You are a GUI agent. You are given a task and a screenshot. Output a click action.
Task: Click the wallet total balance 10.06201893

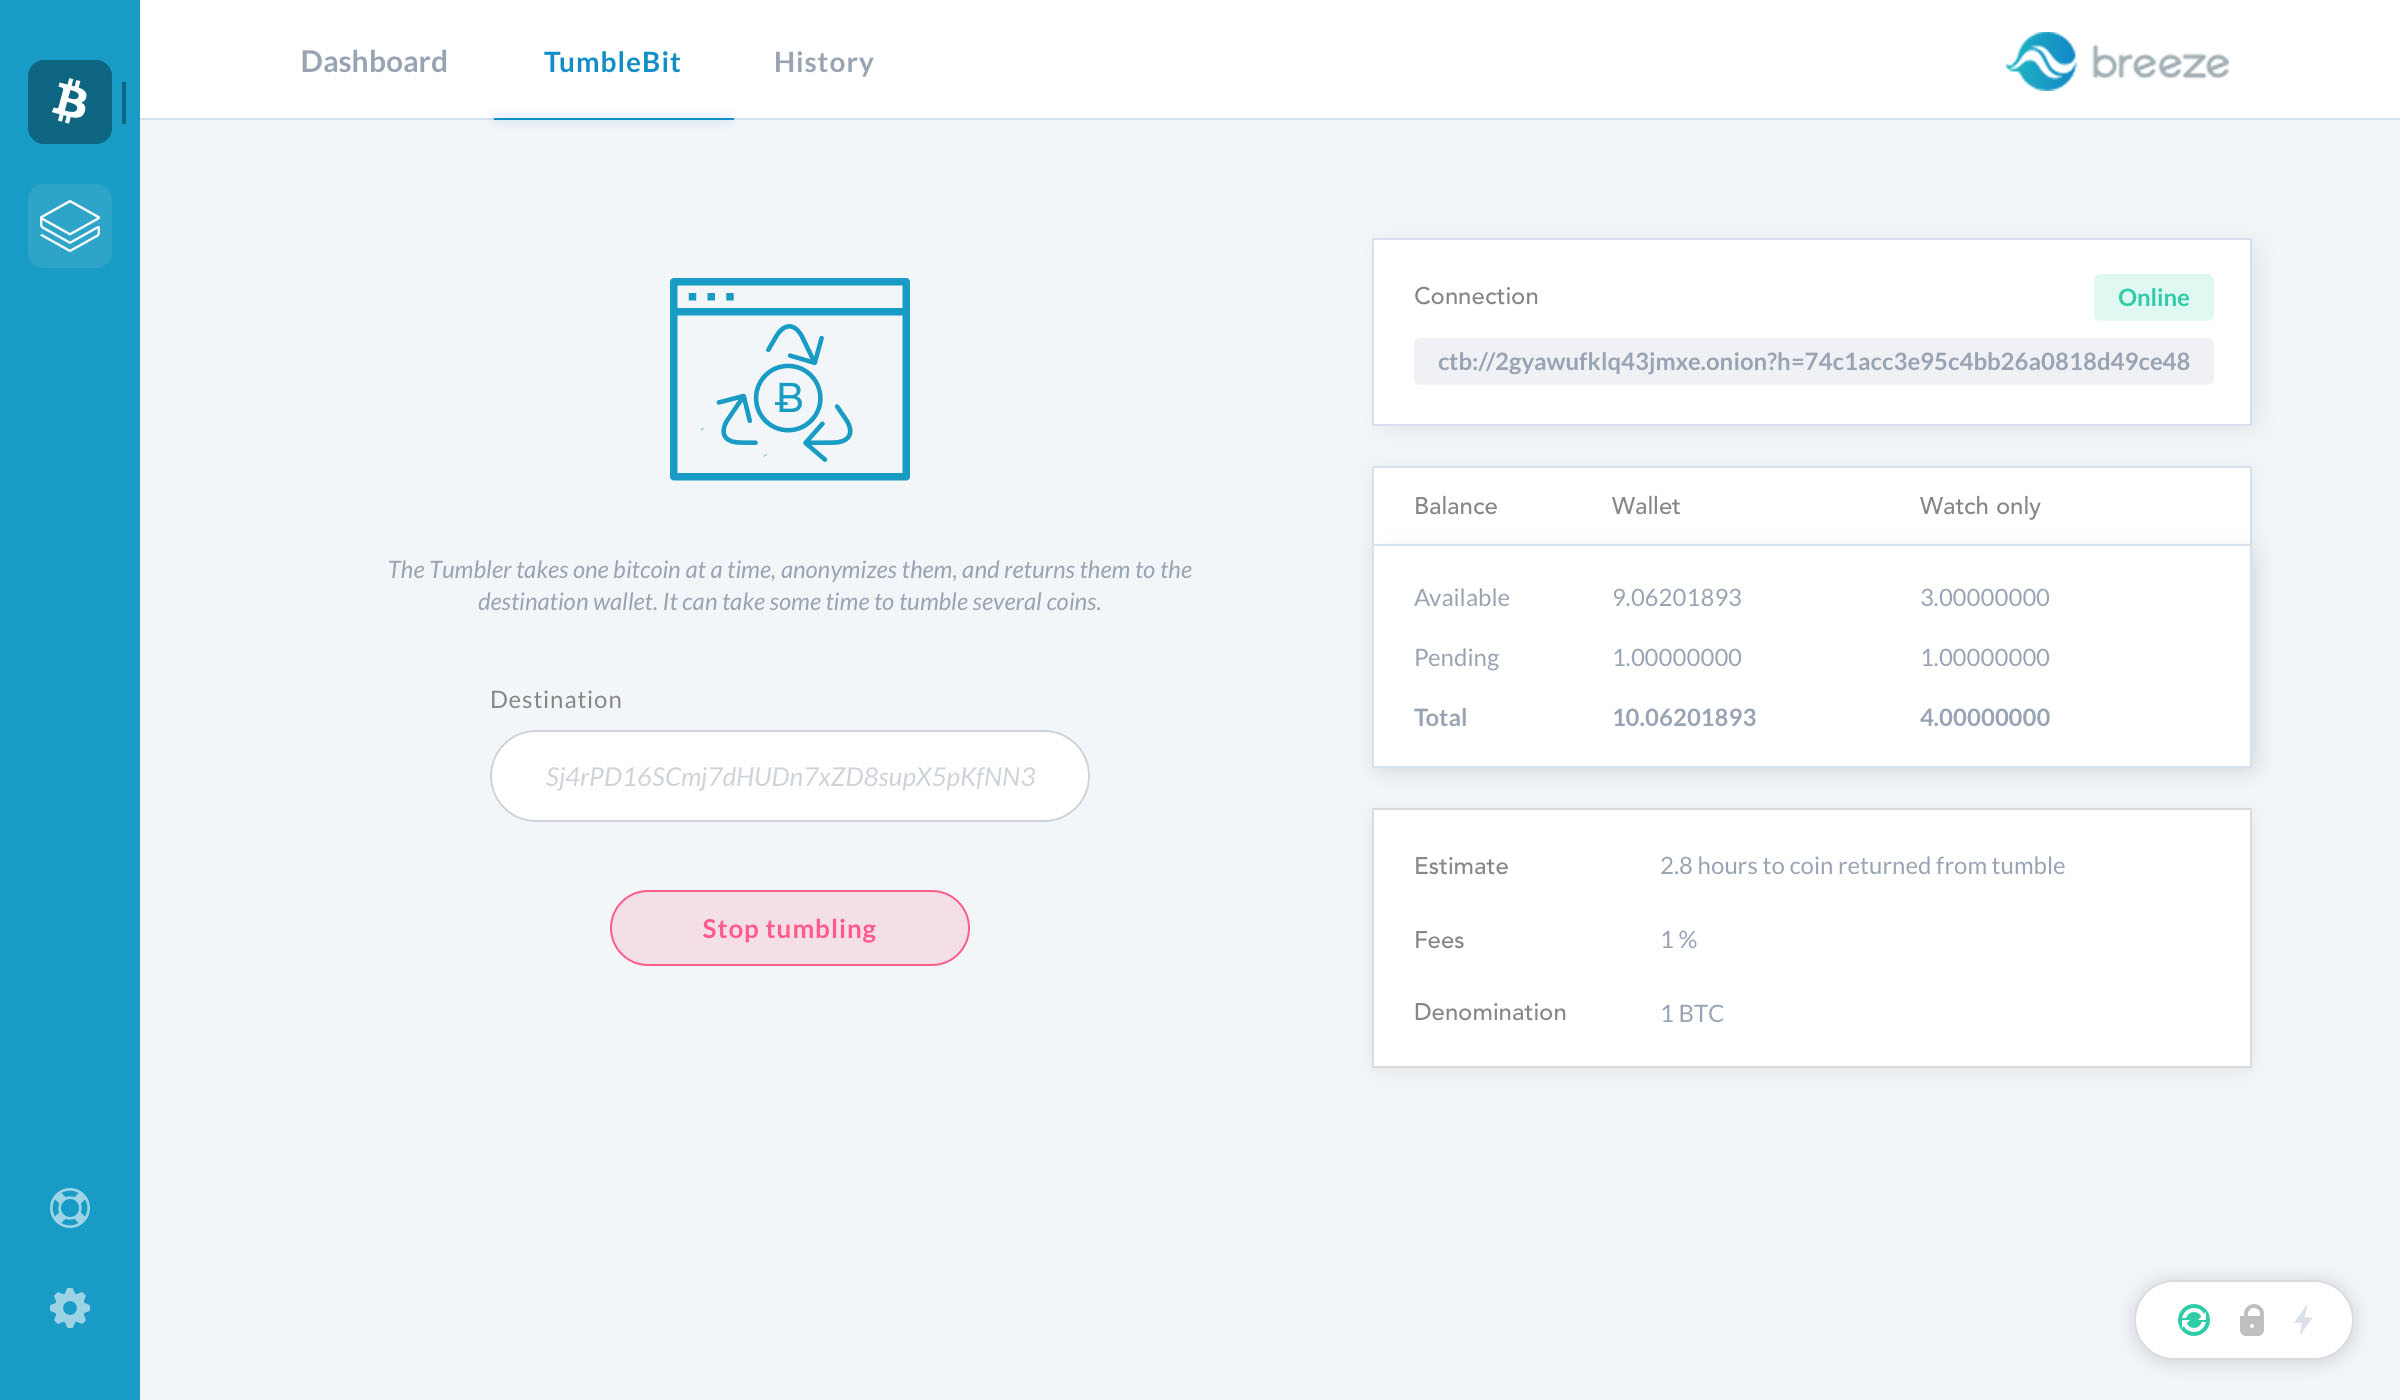click(1683, 717)
